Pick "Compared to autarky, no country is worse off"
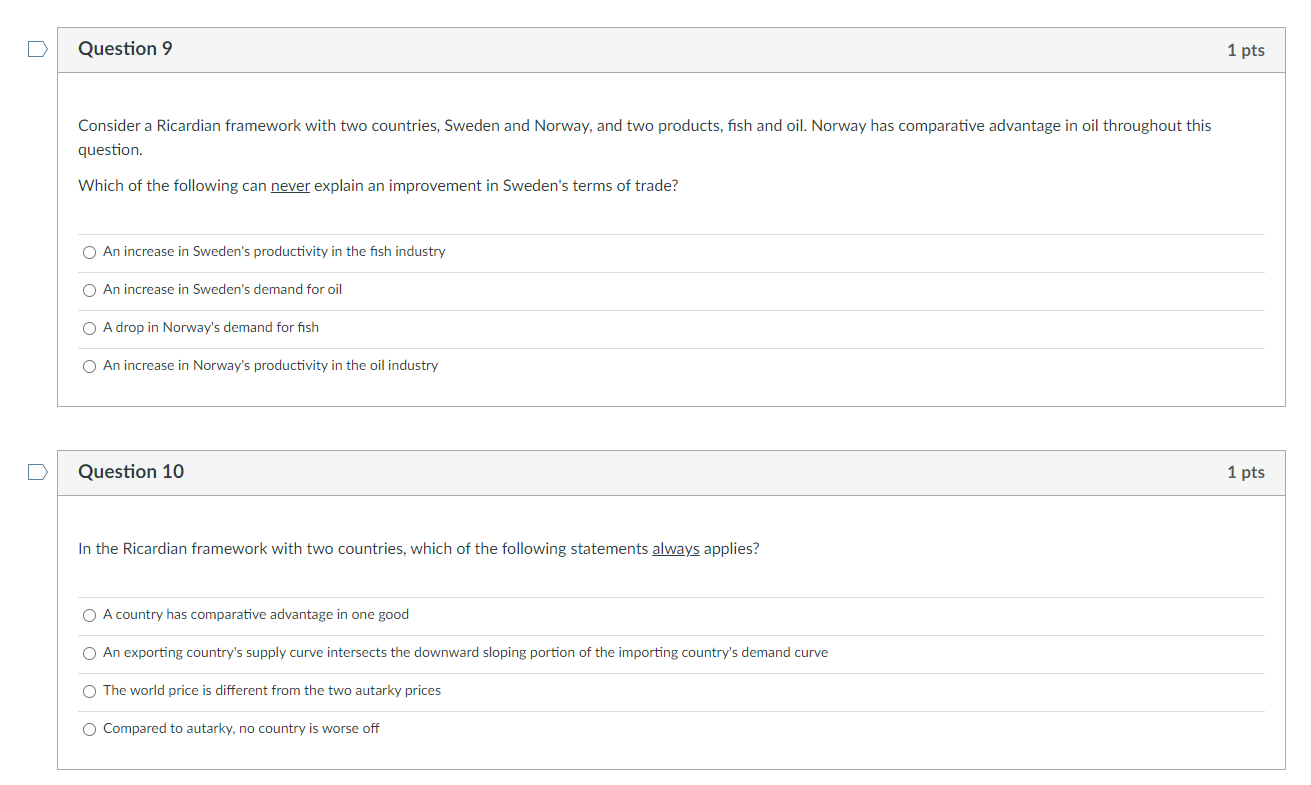 coord(89,729)
